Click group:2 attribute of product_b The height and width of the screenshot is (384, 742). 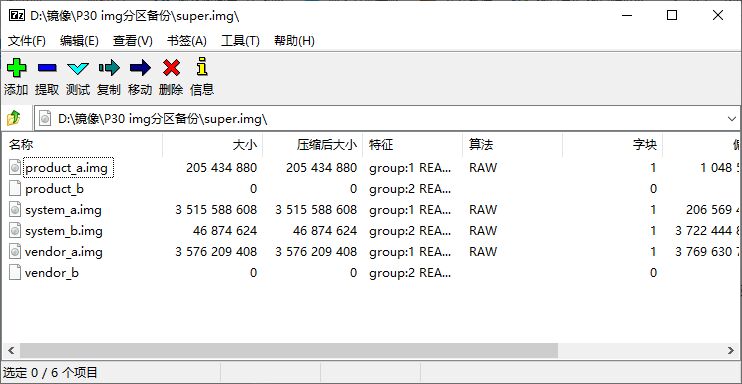tap(410, 189)
